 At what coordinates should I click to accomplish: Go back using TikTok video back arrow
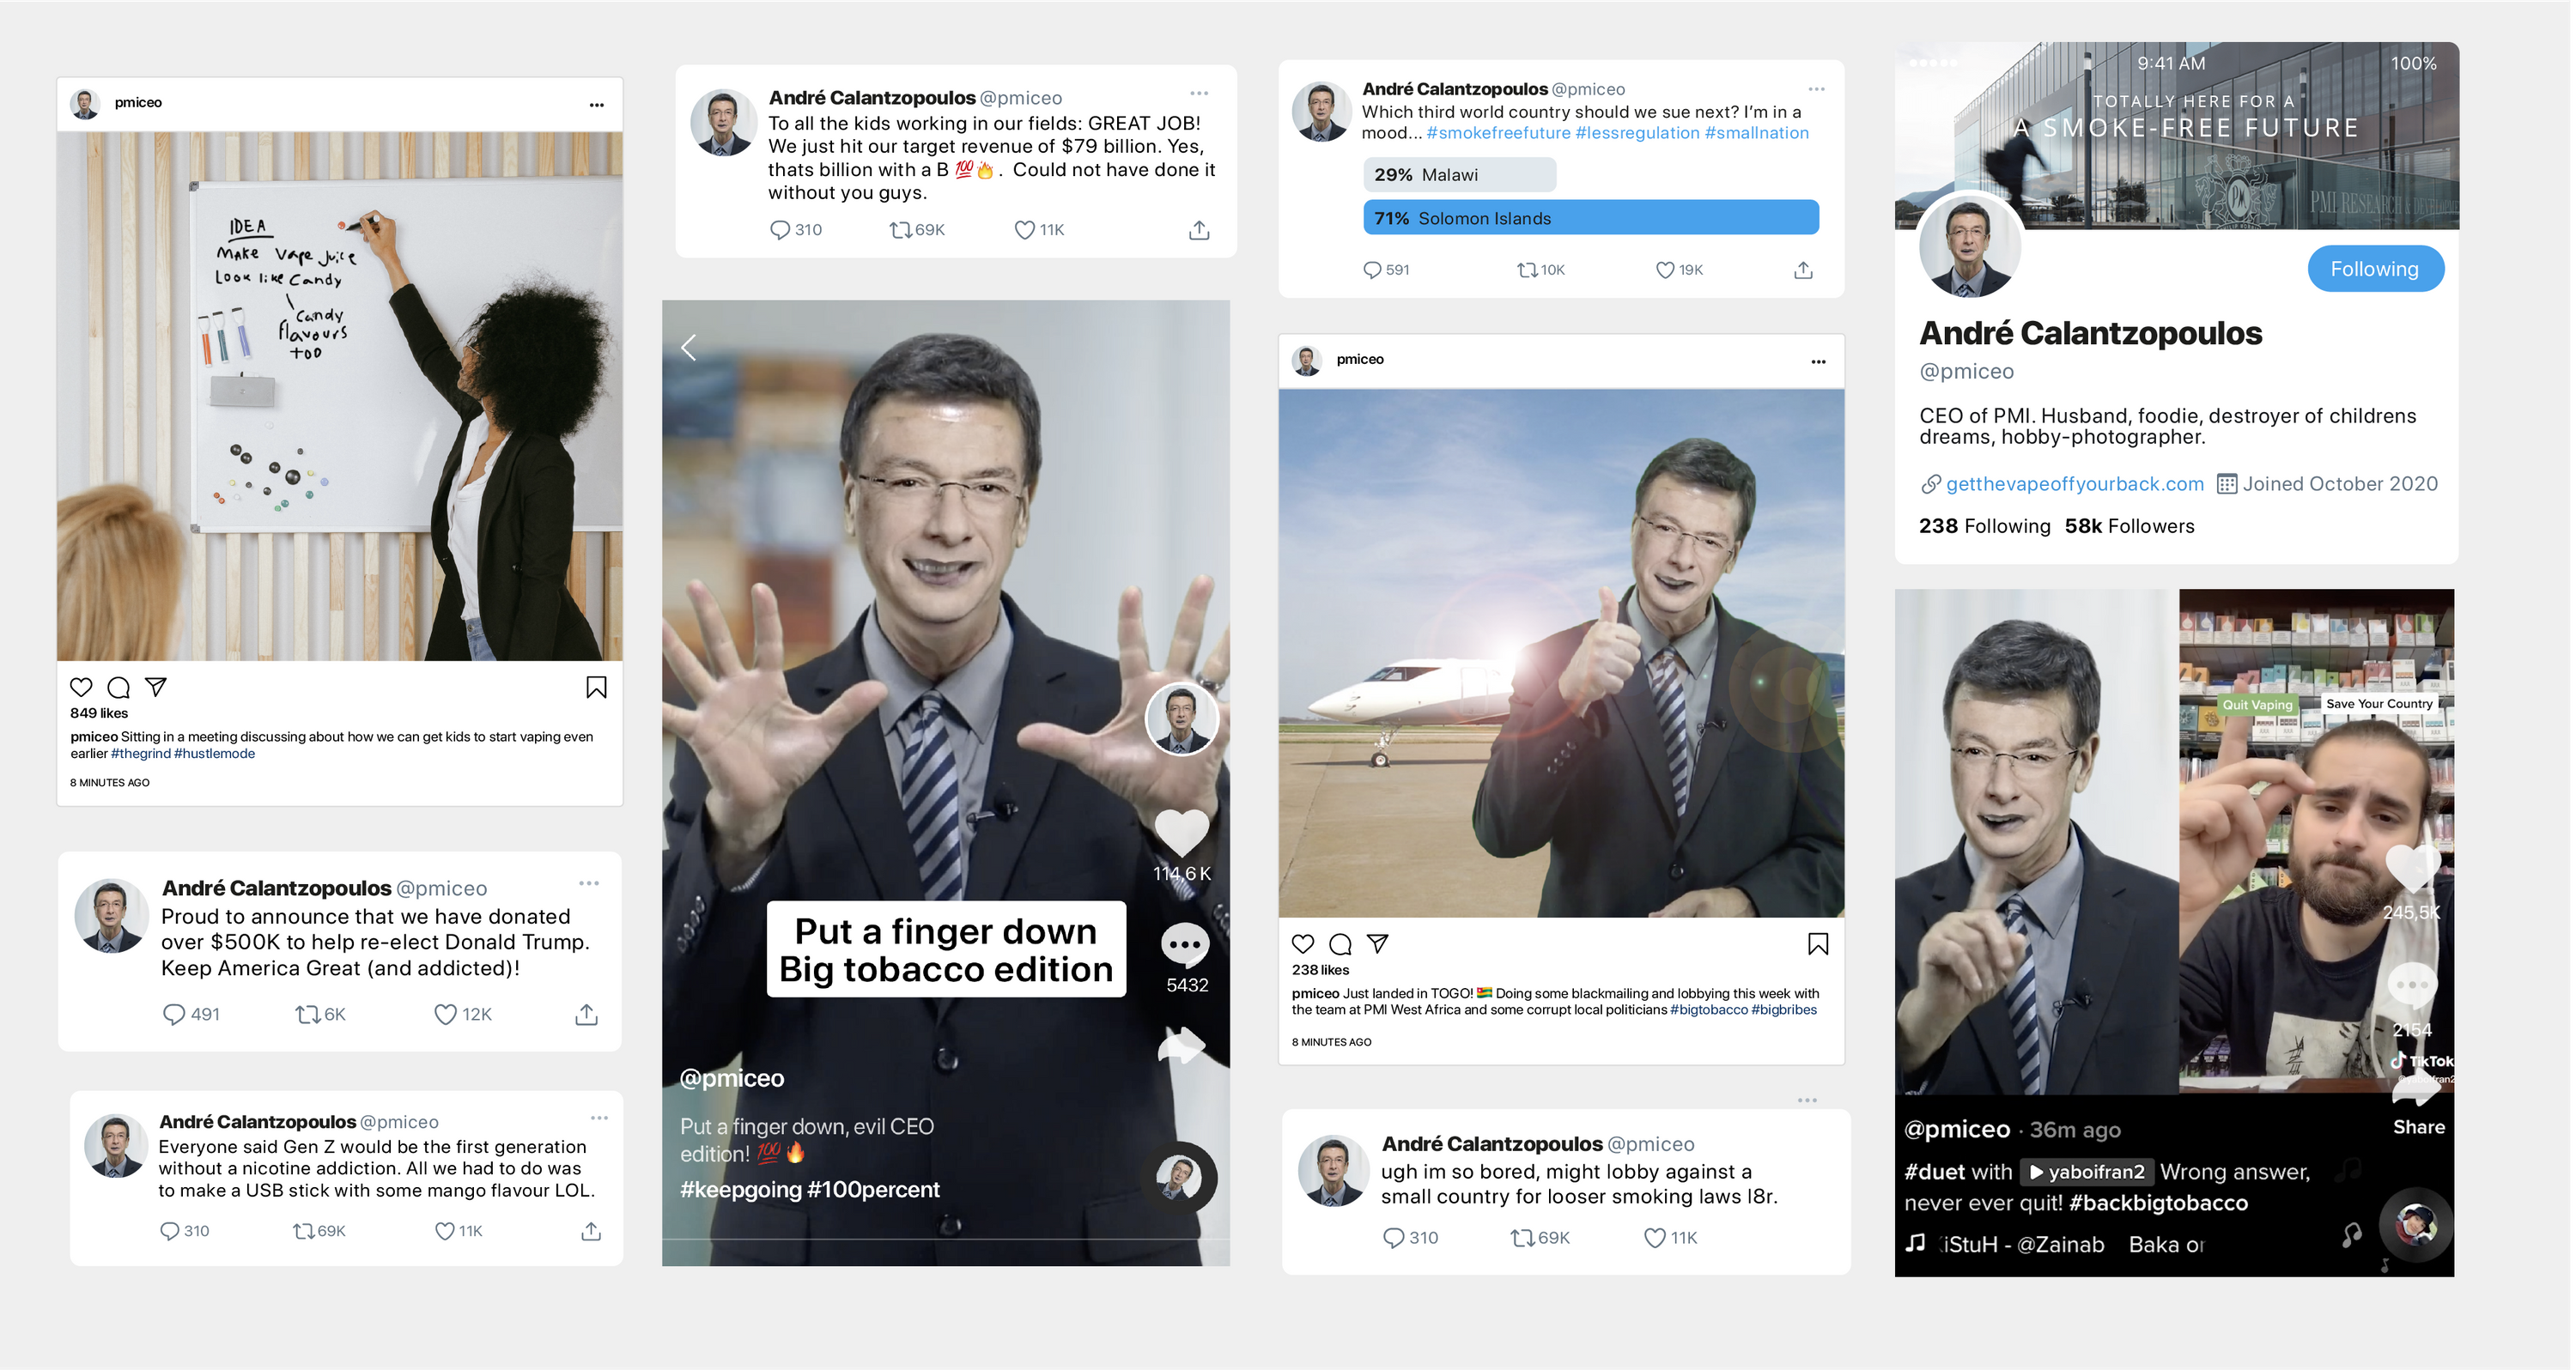(688, 348)
